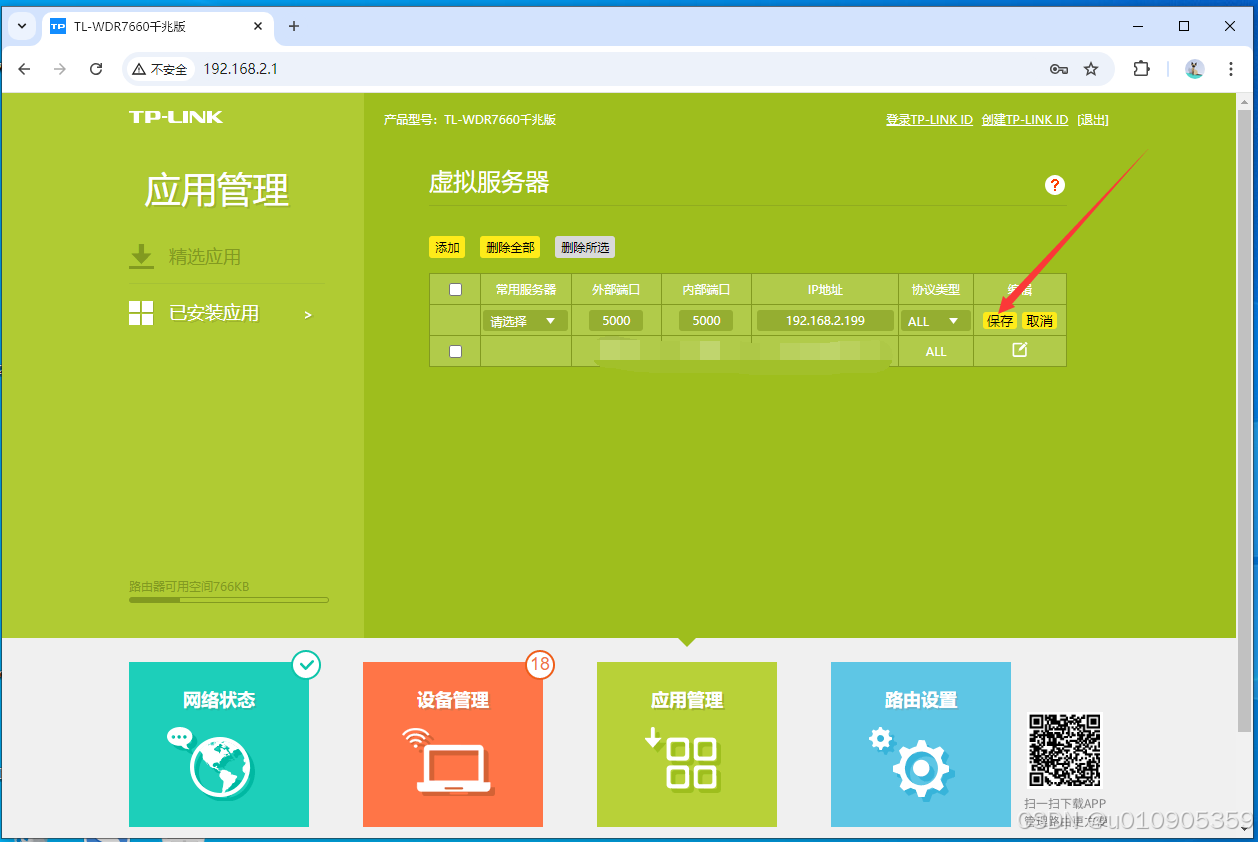1258x842 pixels.
Task: Select the 应用管理 panel in bottom navigation
Action: coord(686,744)
